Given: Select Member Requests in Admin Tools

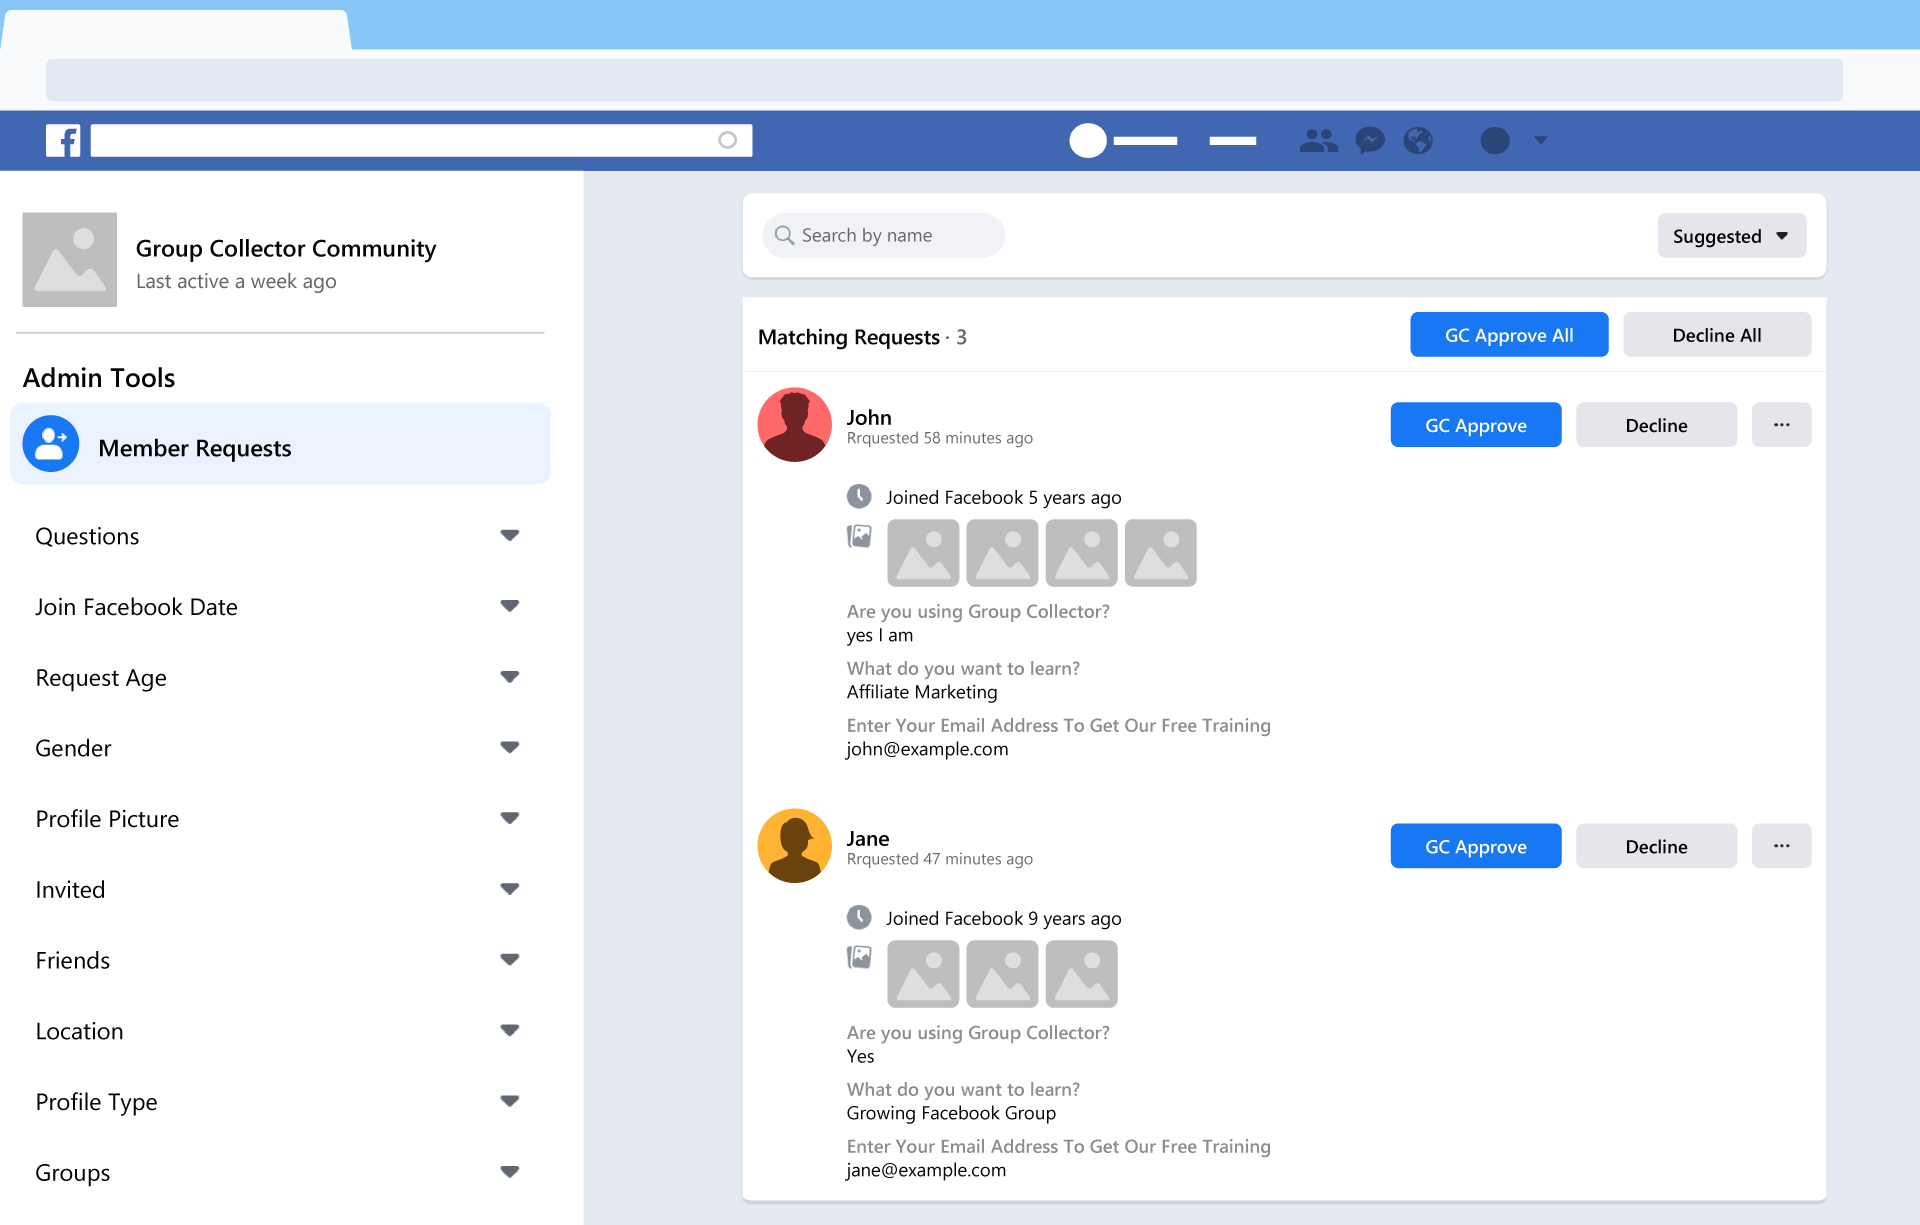Looking at the screenshot, I should tap(280, 444).
